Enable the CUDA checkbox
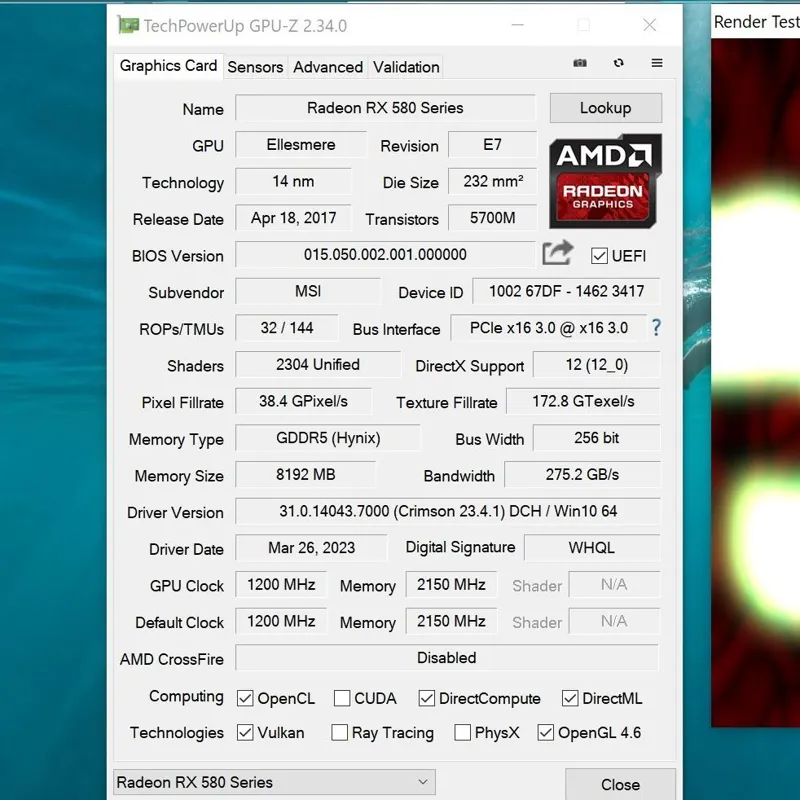Screen dimensions: 800x800 tap(342, 698)
